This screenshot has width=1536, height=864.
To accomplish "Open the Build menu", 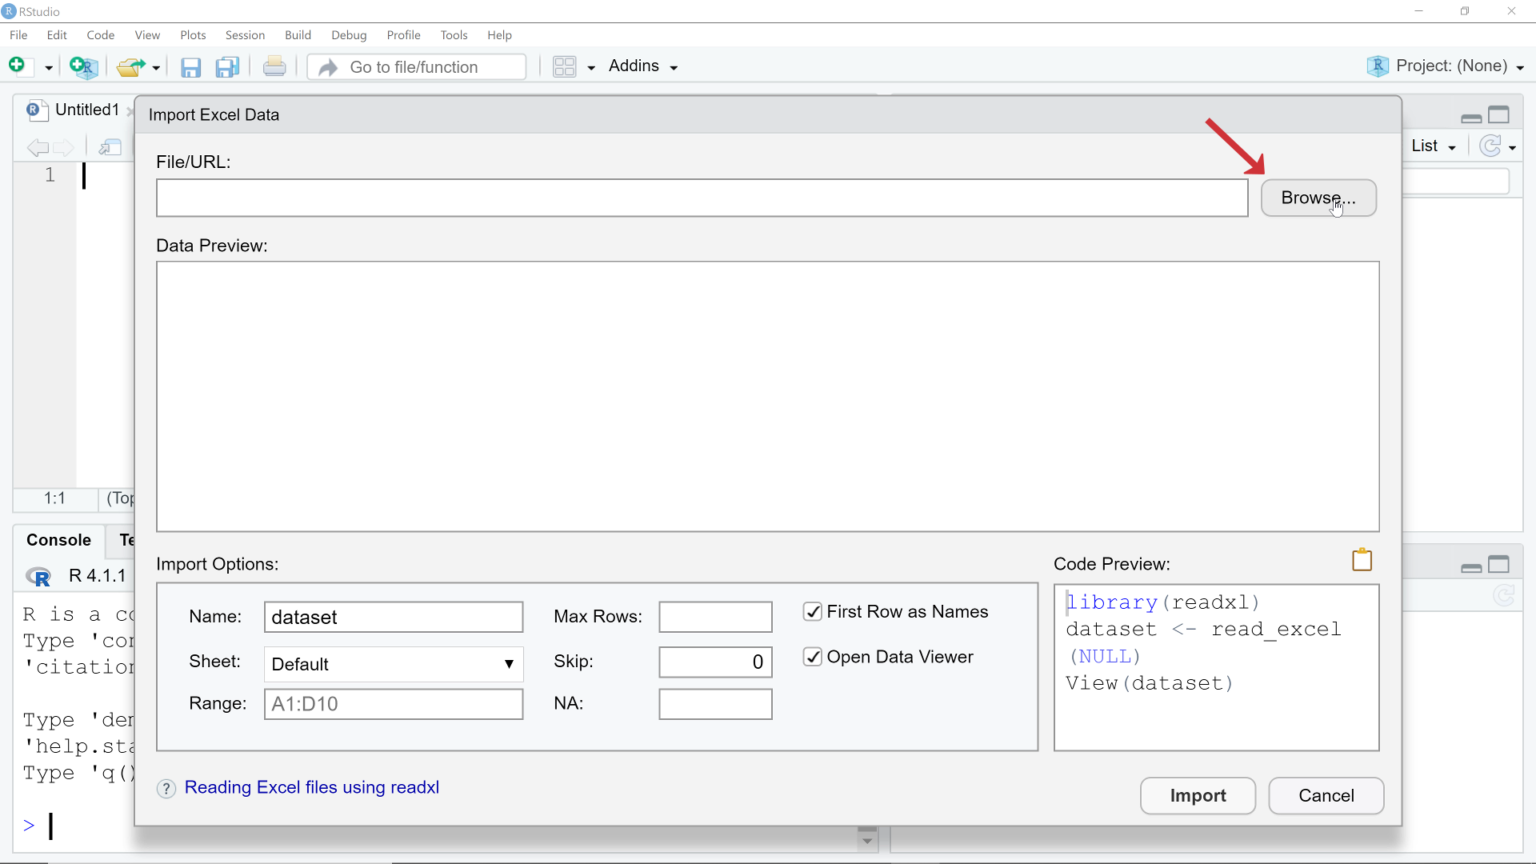I will (298, 35).
